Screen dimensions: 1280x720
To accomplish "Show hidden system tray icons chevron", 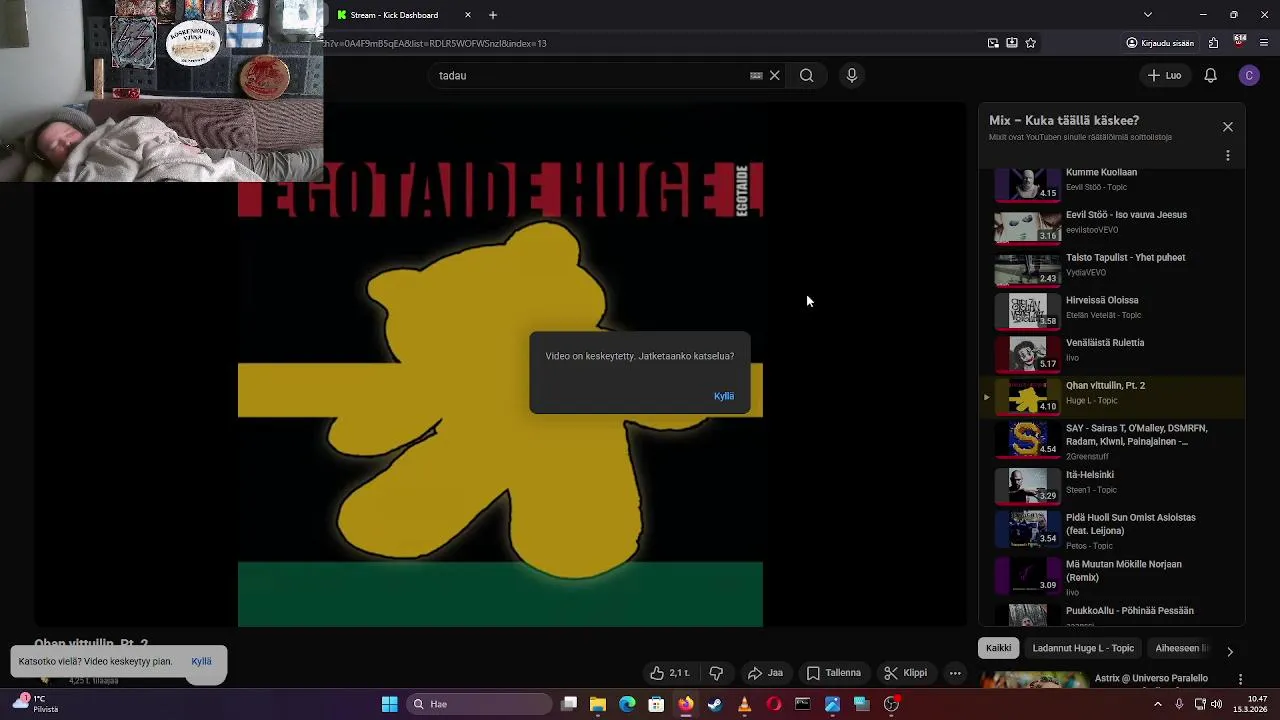I will 1158,704.
